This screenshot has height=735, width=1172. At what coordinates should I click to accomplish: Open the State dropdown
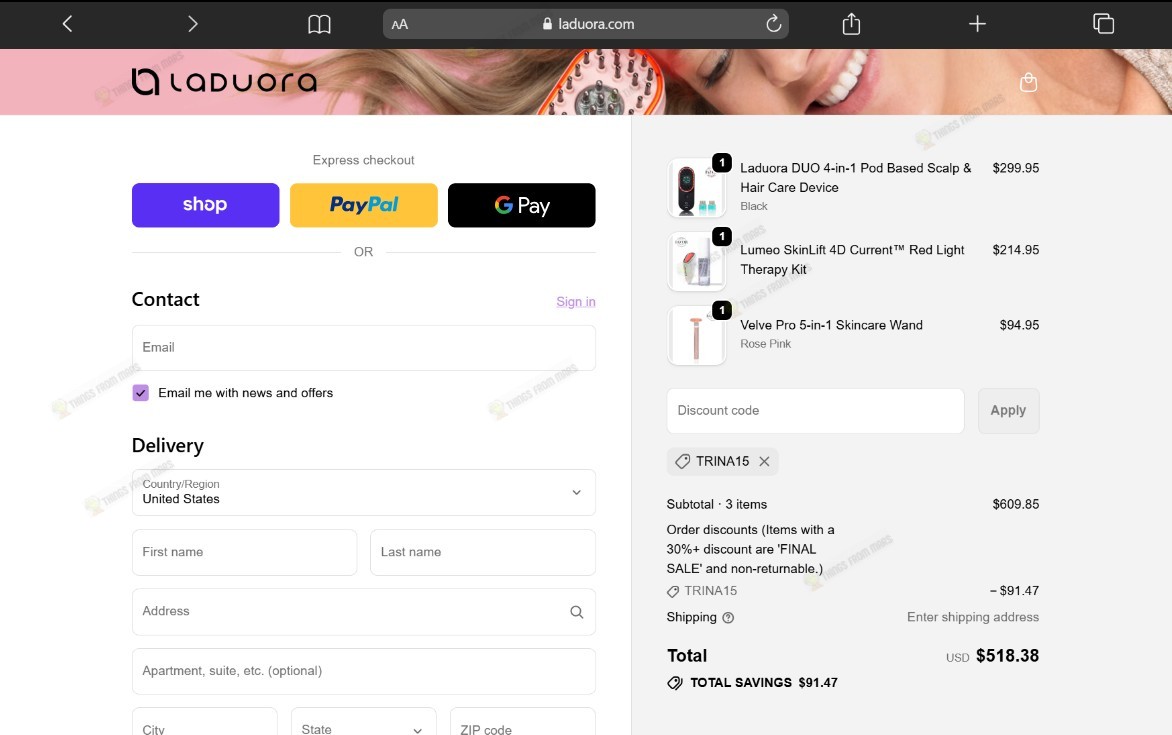coord(363,728)
